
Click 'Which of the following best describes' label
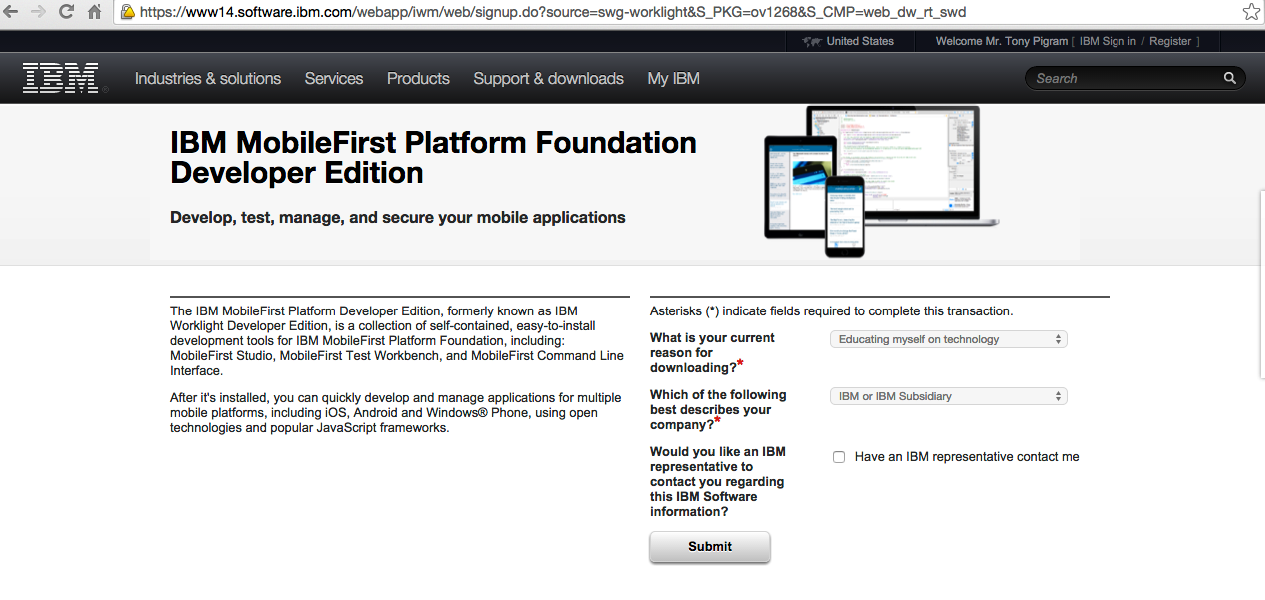click(x=718, y=409)
